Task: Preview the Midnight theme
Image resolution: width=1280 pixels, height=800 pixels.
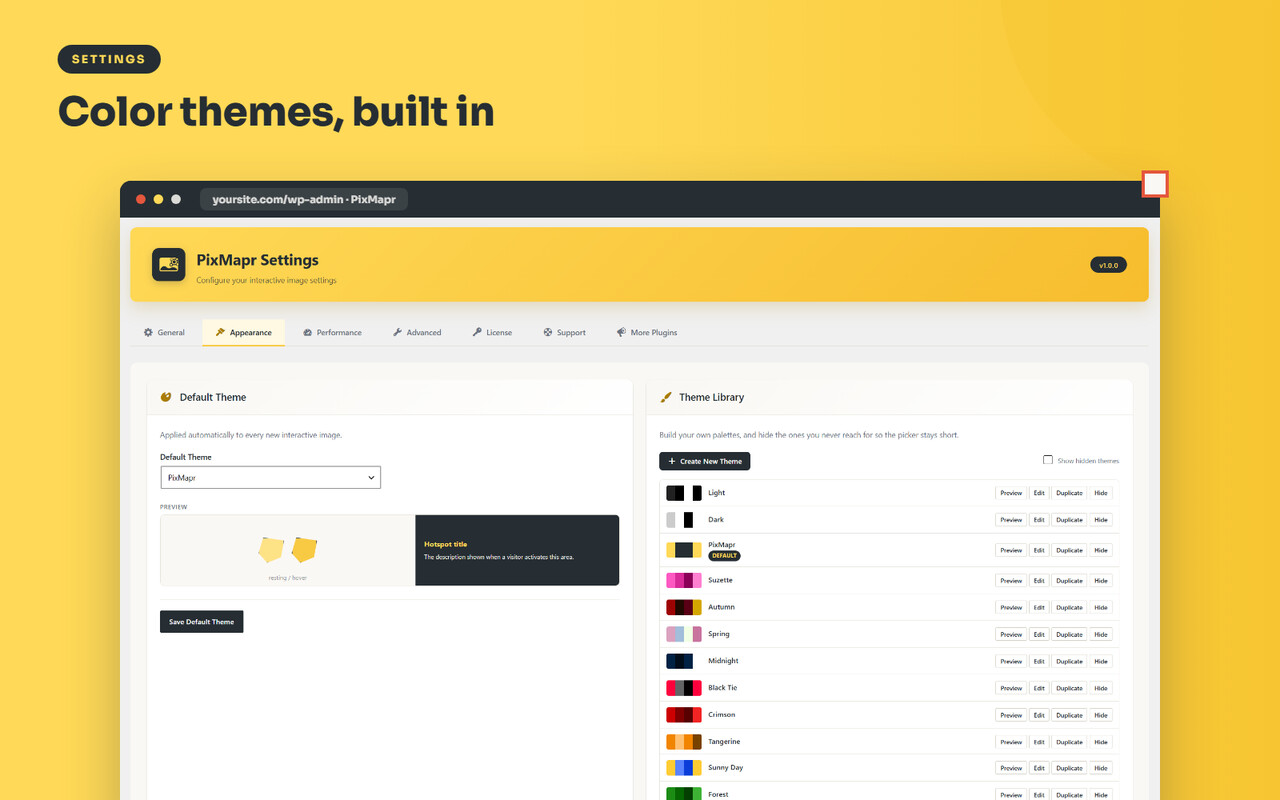Action: point(1011,662)
